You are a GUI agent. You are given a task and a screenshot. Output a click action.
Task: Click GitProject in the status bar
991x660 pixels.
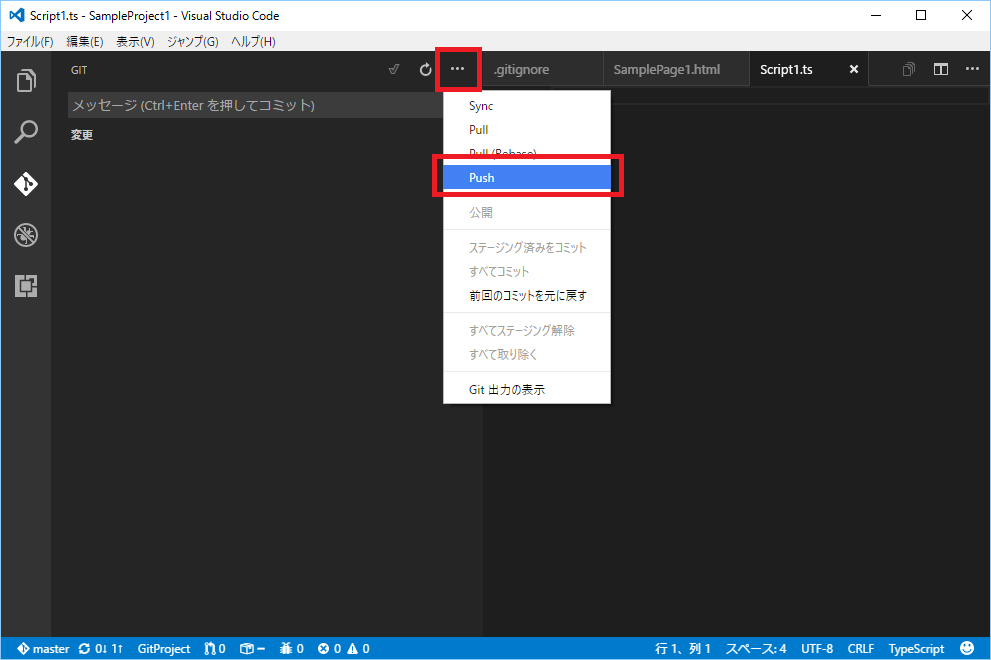164,649
